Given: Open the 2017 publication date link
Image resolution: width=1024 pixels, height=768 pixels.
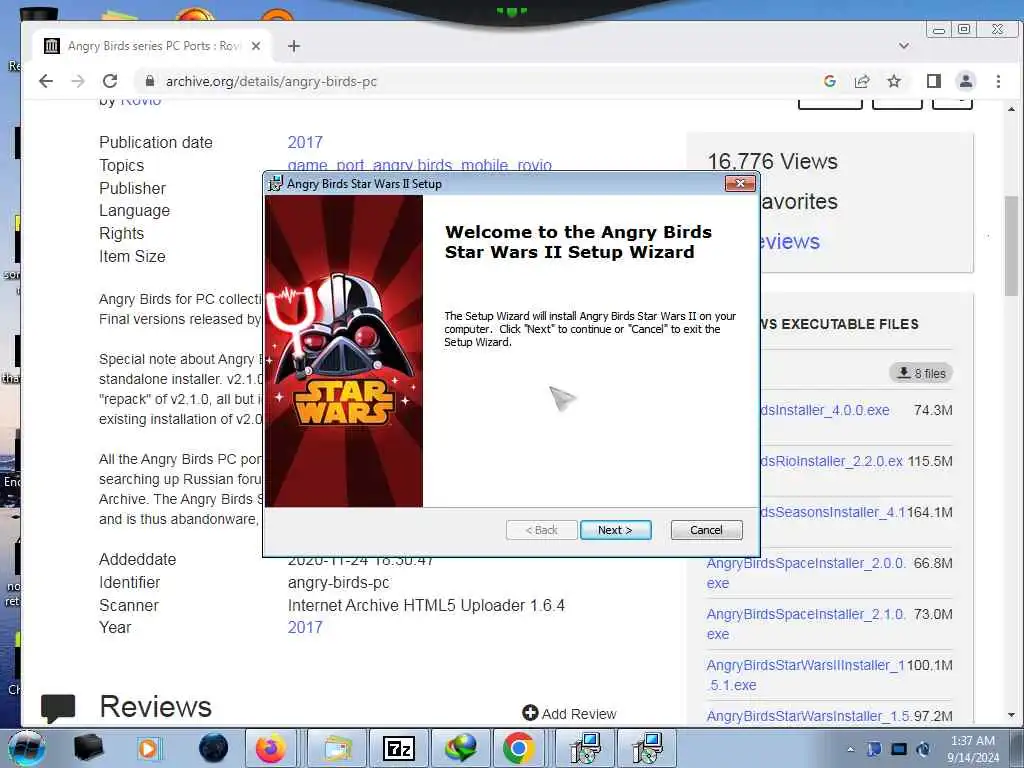Looking at the screenshot, I should click(x=305, y=142).
